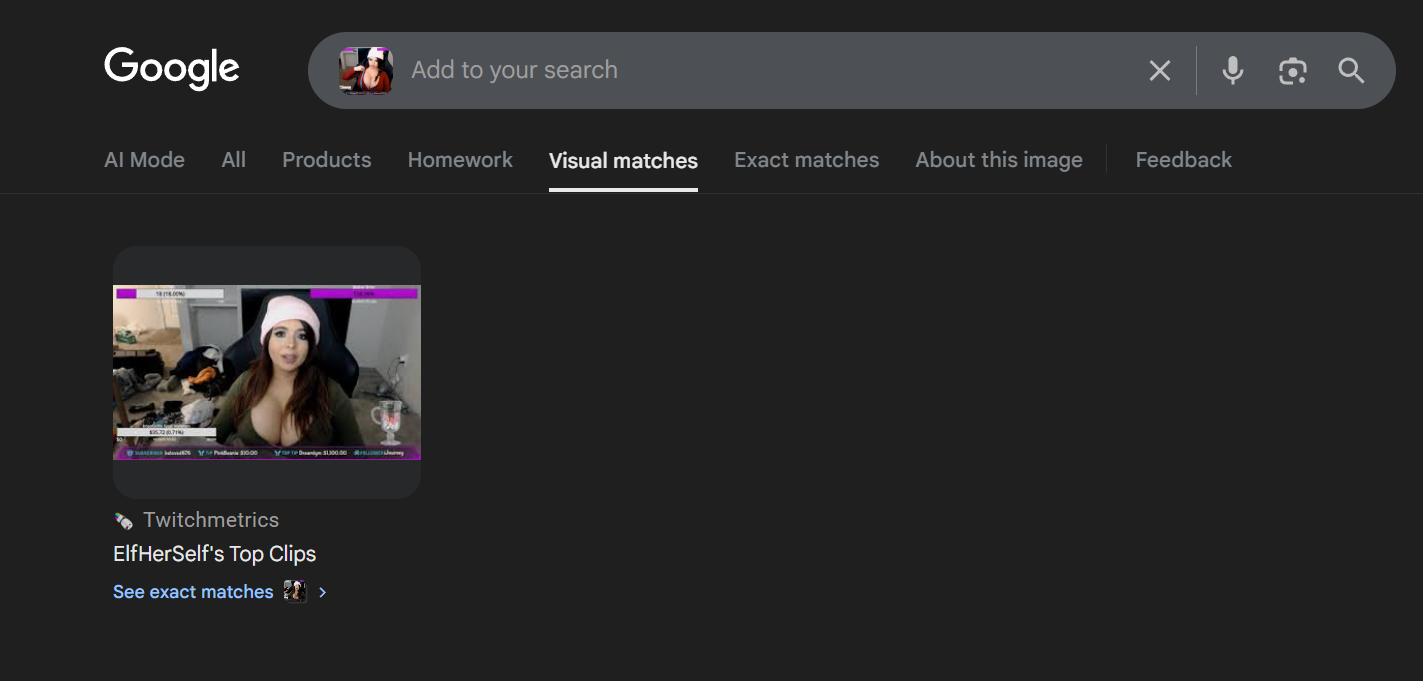The height and width of the screenshot is (681, 1423).
Task: Run search with magnifying glass icon
Action: click(x=1351, y=70)
